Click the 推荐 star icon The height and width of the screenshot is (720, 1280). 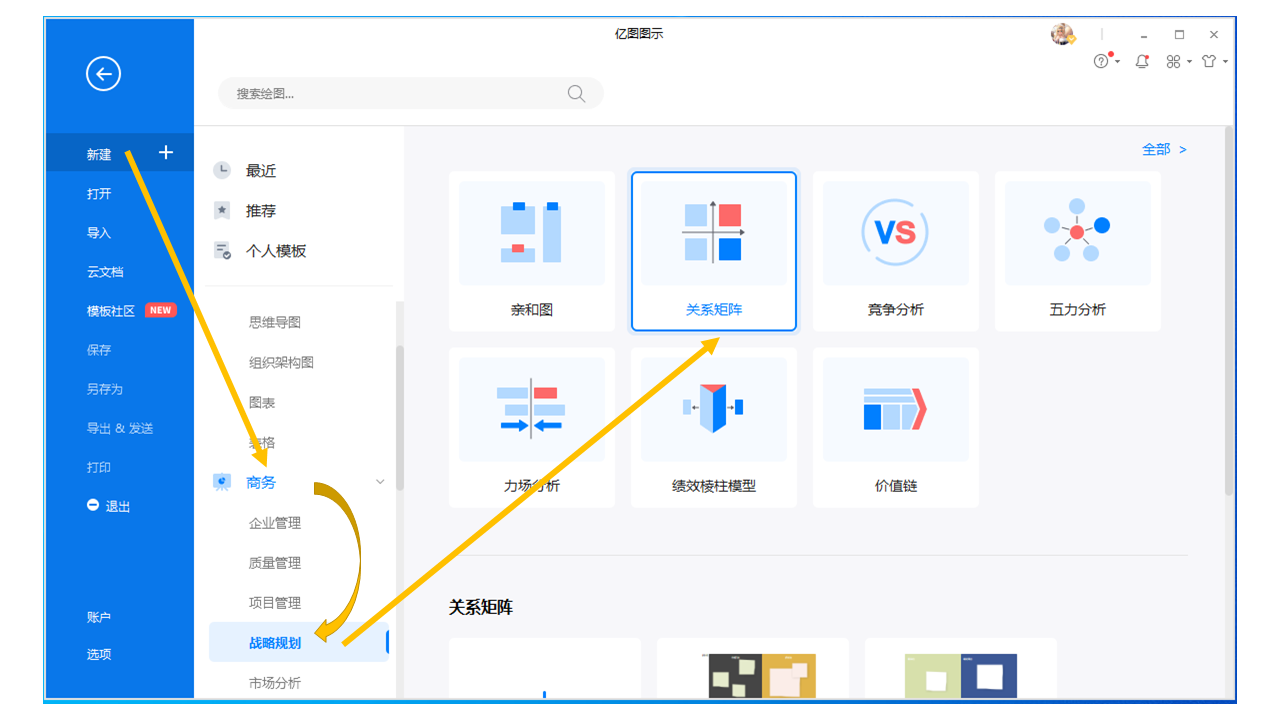pos(222,210)
